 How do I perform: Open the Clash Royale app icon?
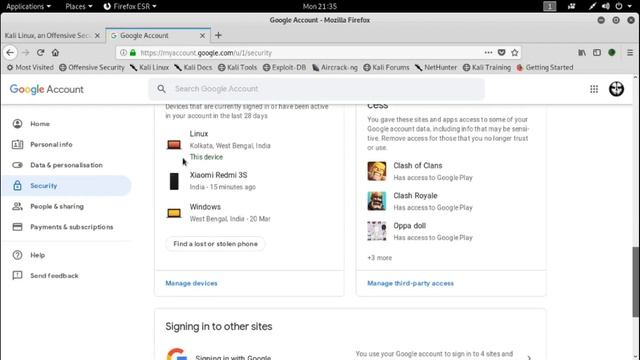coord(376,201)
